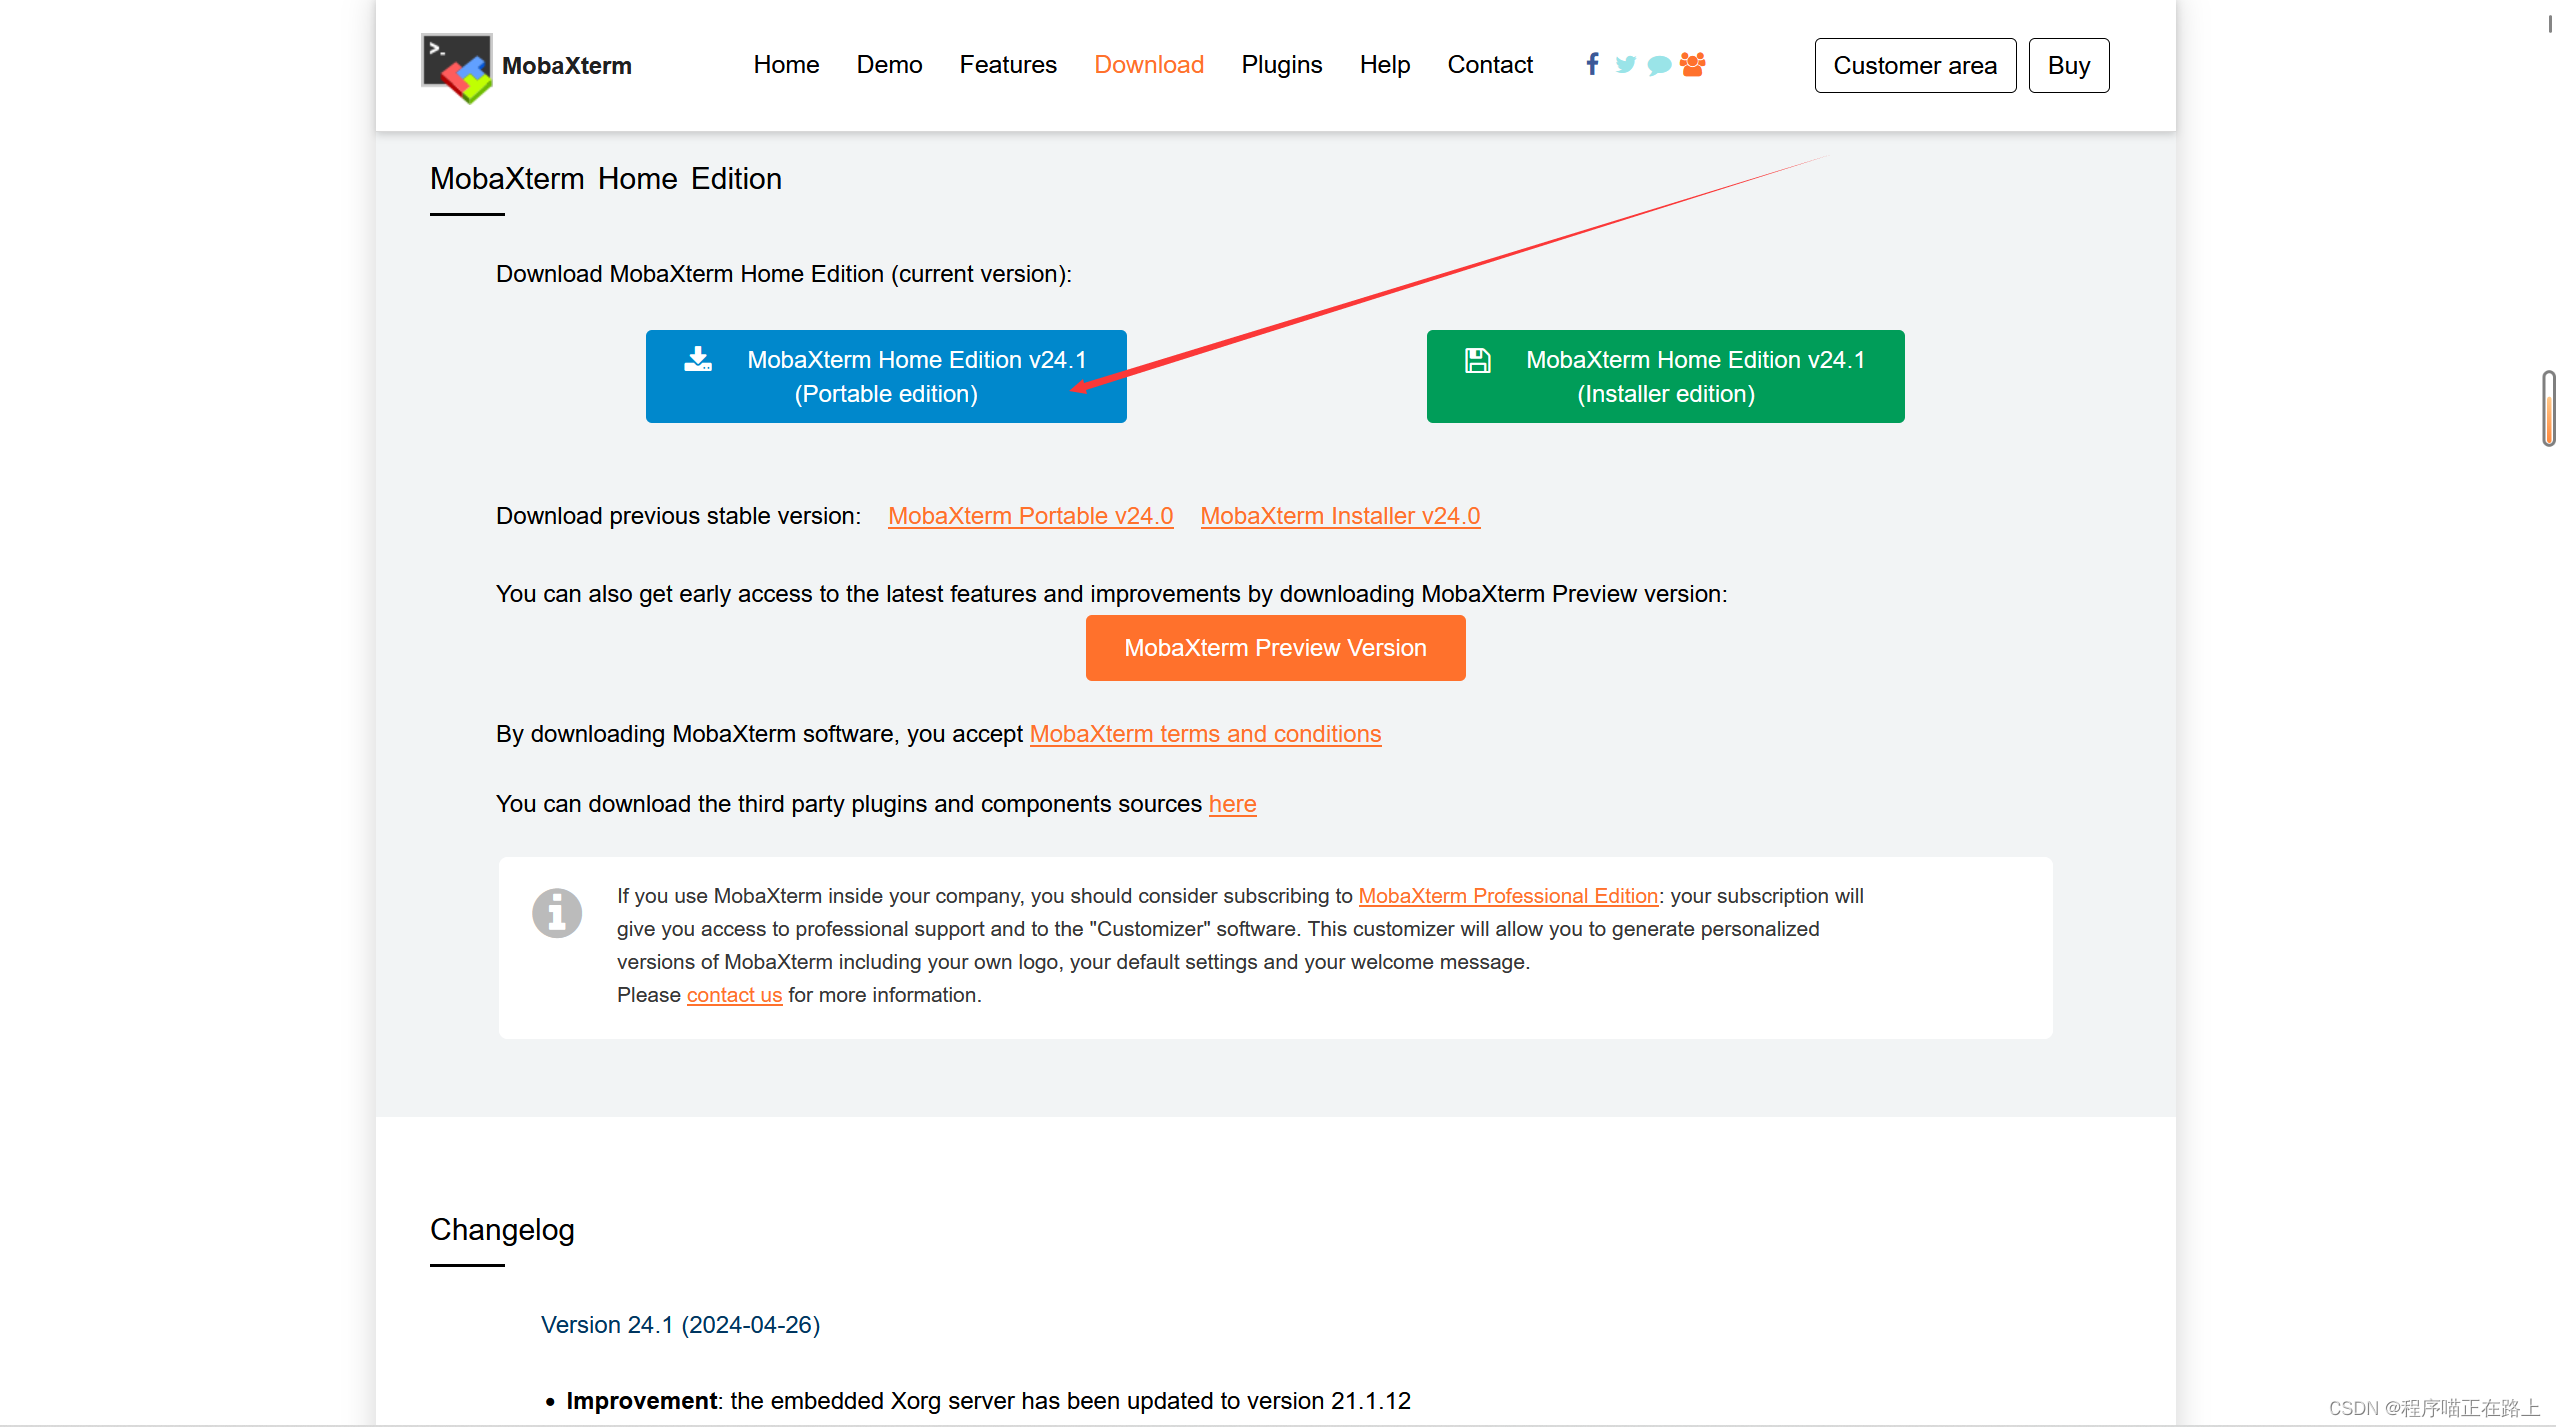Click contact us link in notice box
2556x1427 pixels.
pyautogui.click(x=734, y=993)
